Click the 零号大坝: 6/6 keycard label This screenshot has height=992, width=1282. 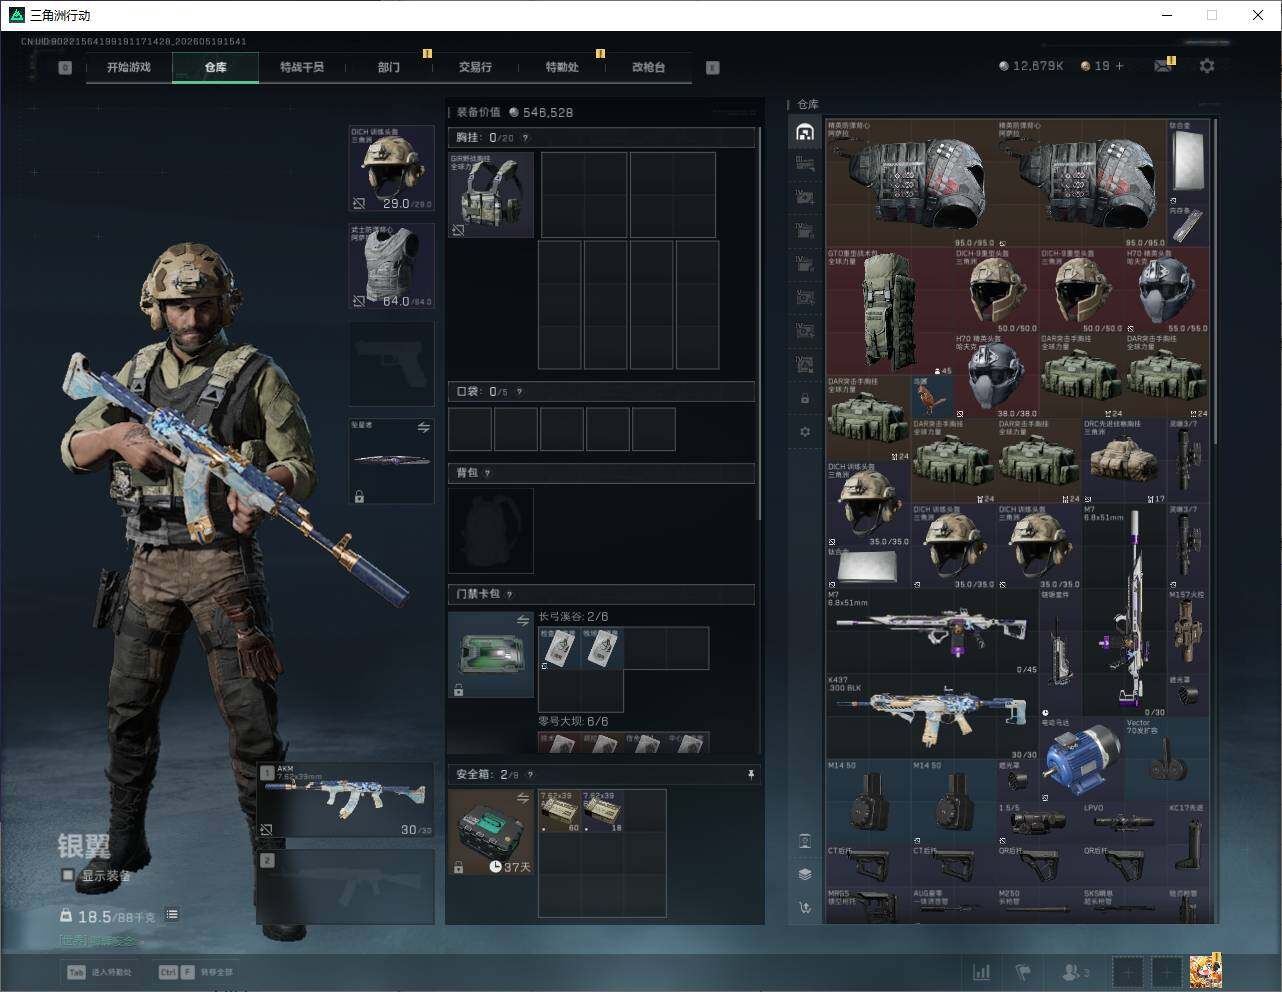tap(573, 721)
